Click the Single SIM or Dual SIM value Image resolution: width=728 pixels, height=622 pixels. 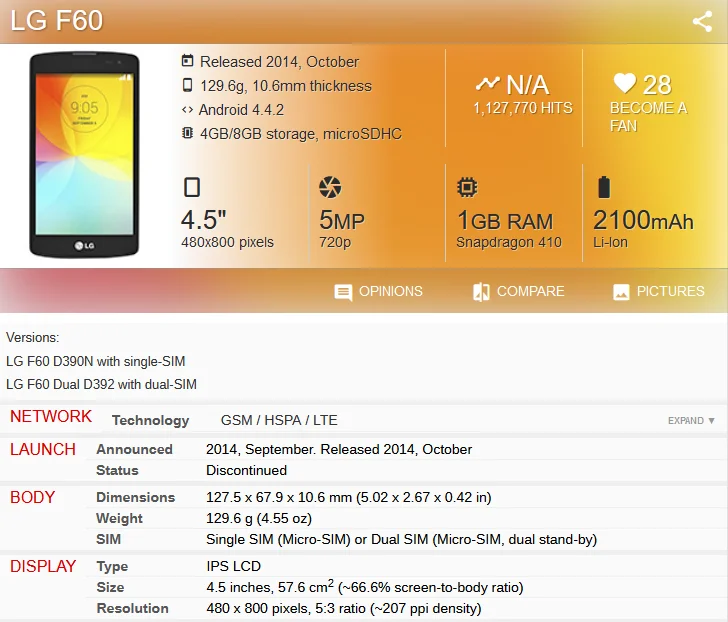(402, 539)
